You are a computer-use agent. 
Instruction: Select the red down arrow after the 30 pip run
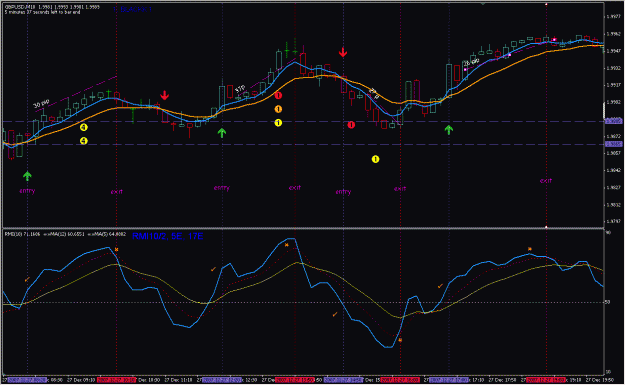tap(164, 95)
